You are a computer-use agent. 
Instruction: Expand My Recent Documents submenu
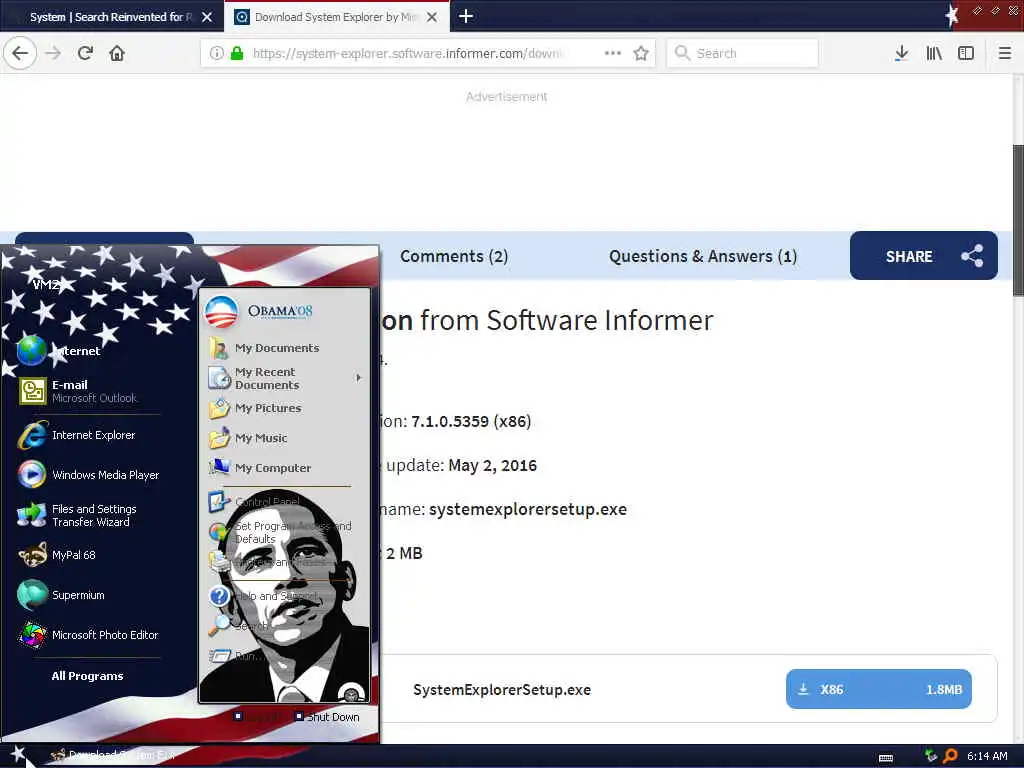tap(285, 378)
